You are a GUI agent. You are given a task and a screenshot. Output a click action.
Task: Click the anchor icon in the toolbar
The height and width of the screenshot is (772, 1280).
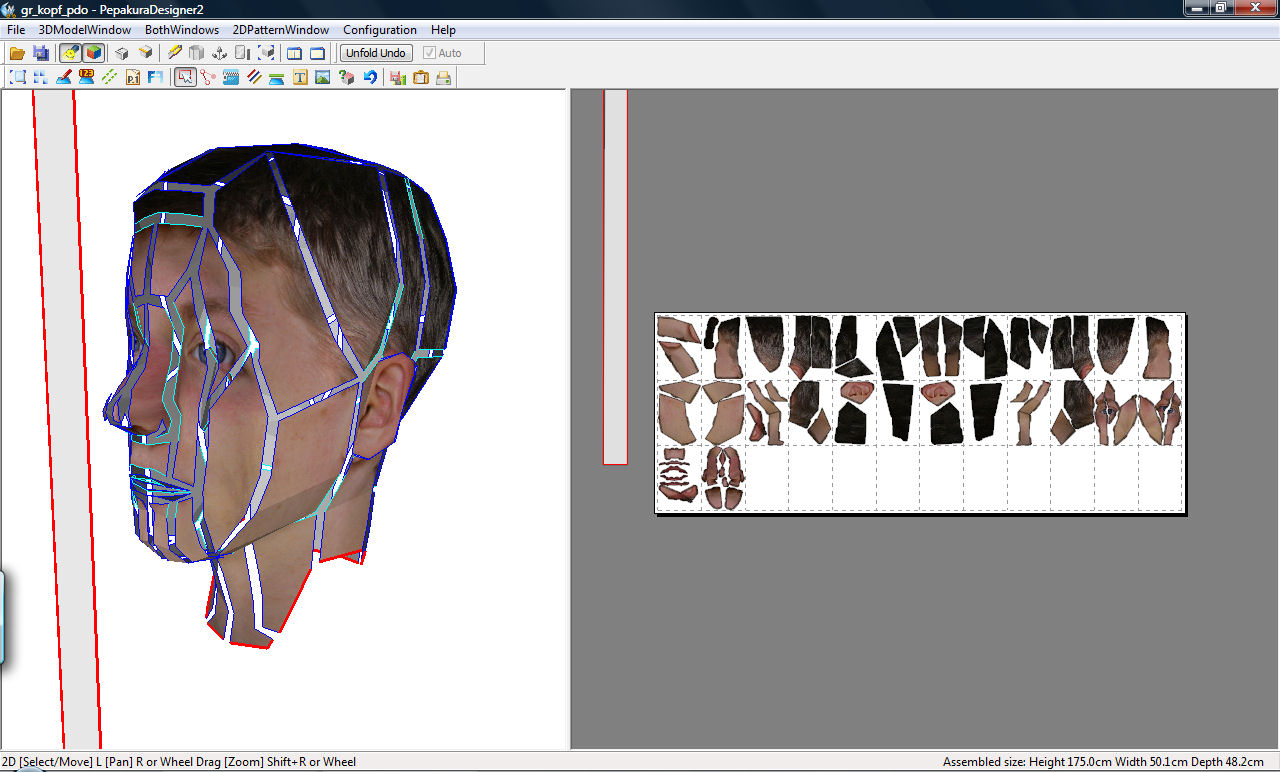(220, 53)
